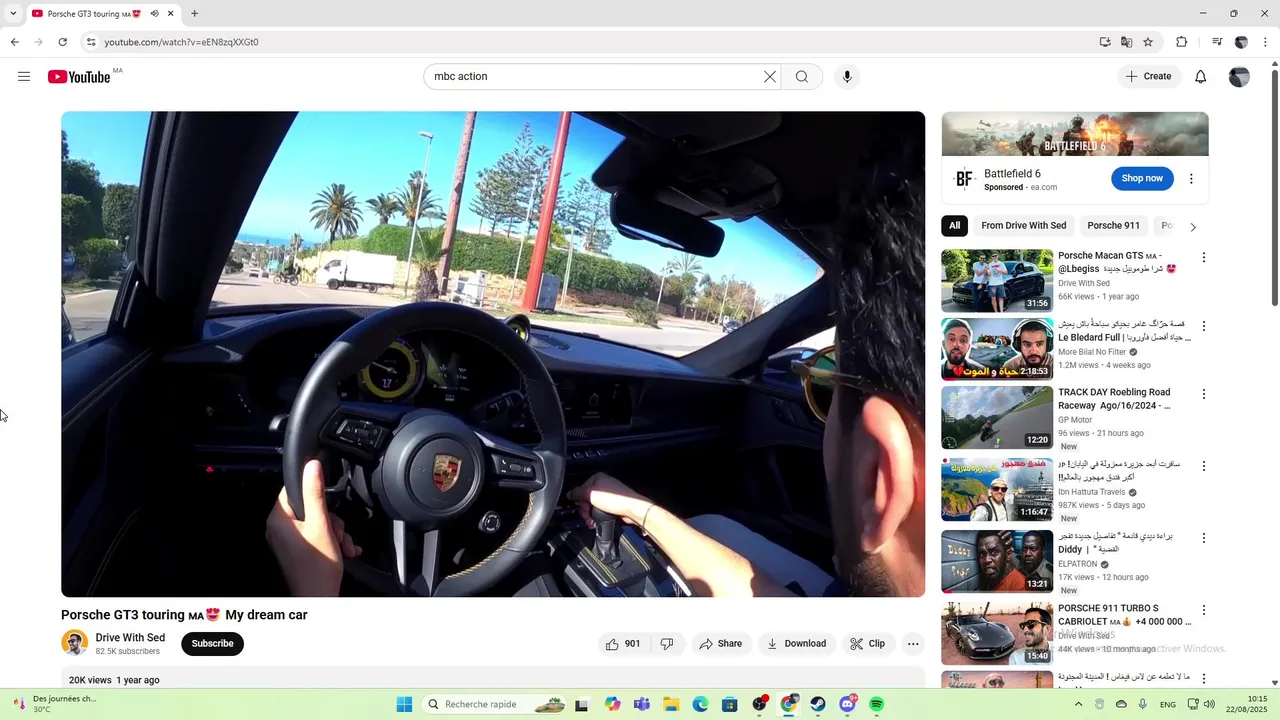Image resolution: width=1280 pixels, height=720 pixels.
Task: Install app icon in address bar
Action: pyautogui.click(x=1105, y=42)
